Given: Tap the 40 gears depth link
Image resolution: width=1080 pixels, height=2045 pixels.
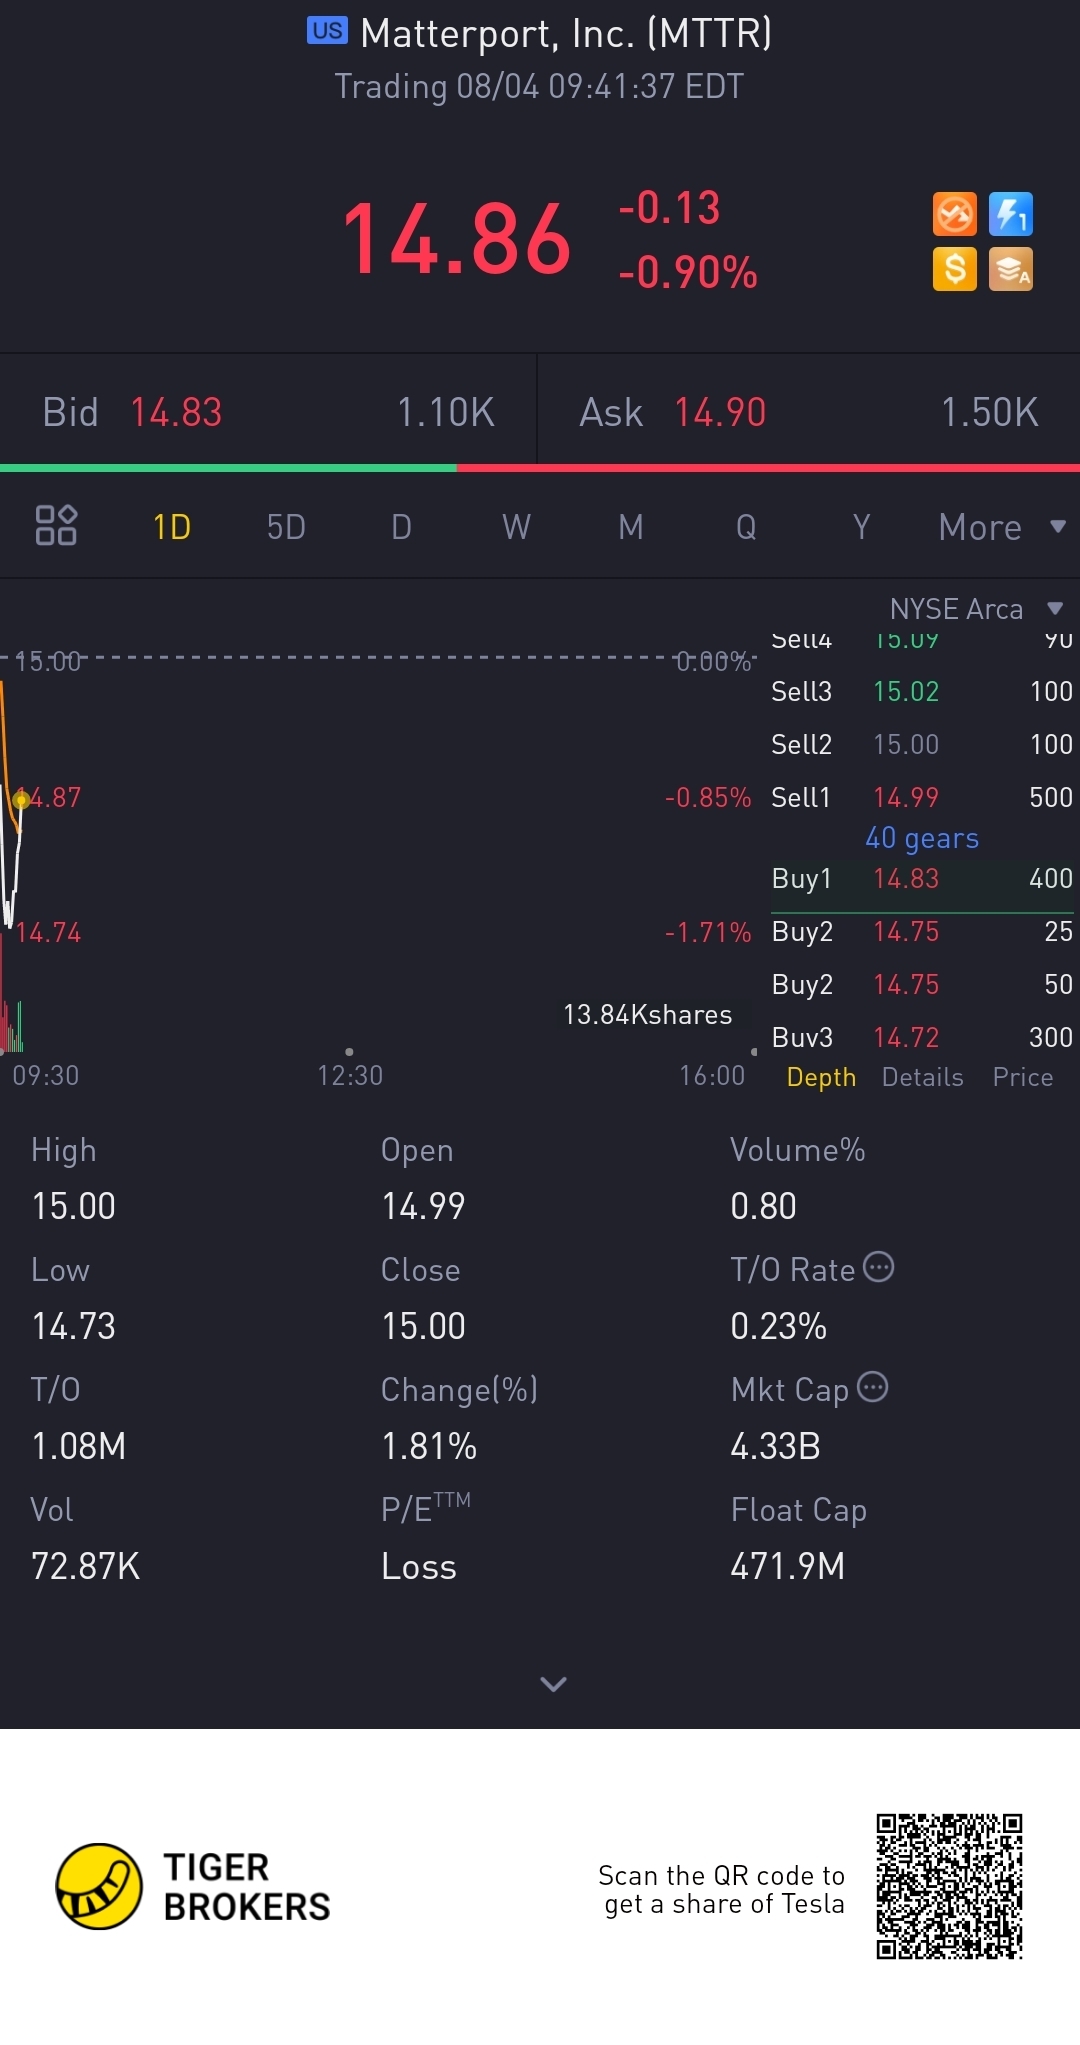Looking at the screenshot, I should (922, 838).
